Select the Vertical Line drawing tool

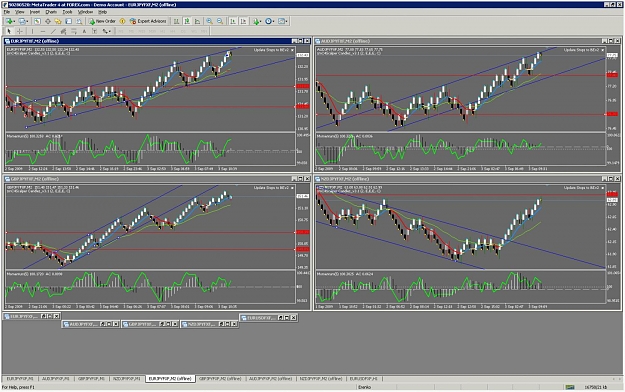point(32,31)
